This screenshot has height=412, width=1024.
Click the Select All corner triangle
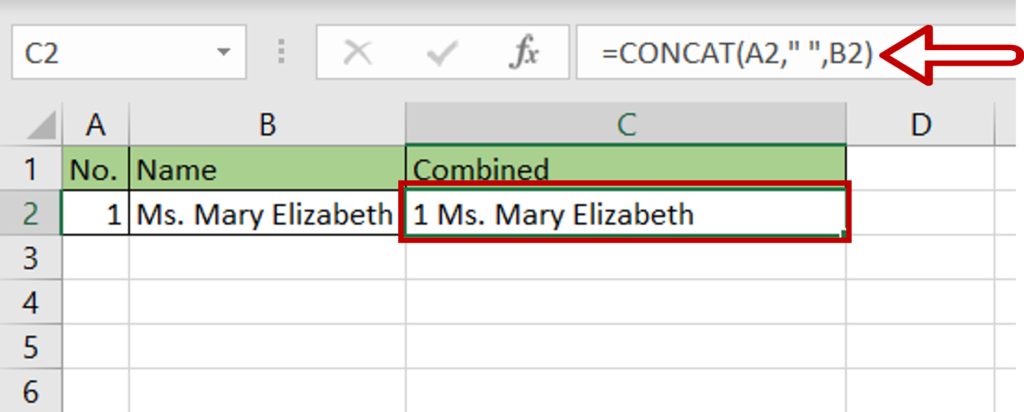pos(39,125)
